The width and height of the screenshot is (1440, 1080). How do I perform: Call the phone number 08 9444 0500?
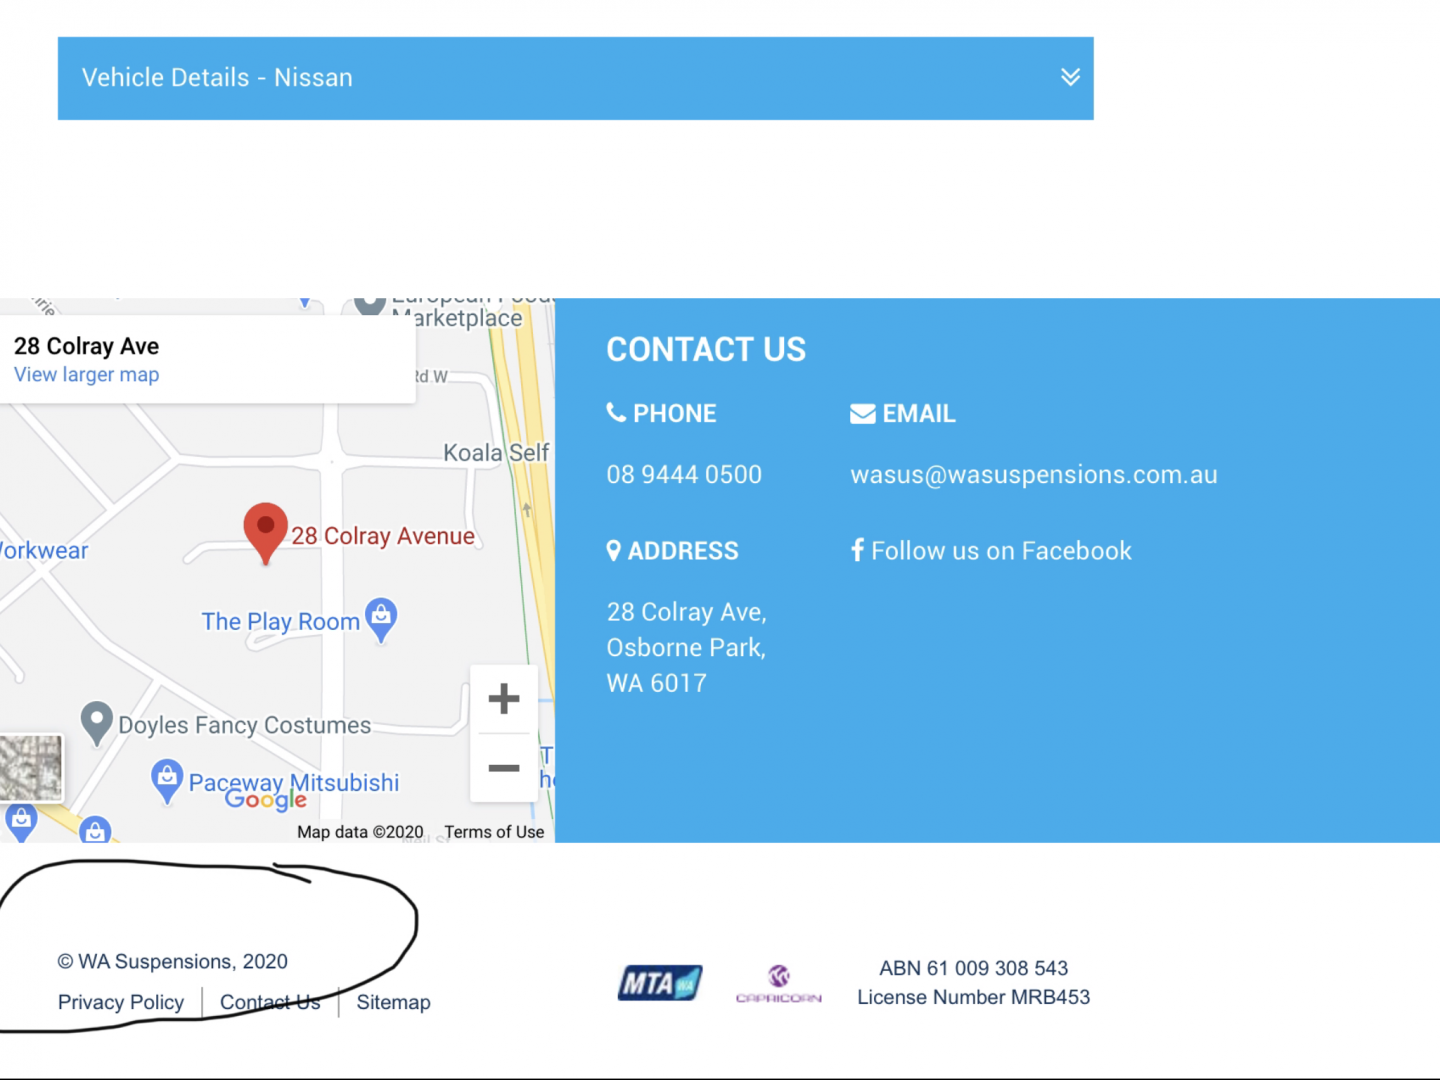[684, 475]
